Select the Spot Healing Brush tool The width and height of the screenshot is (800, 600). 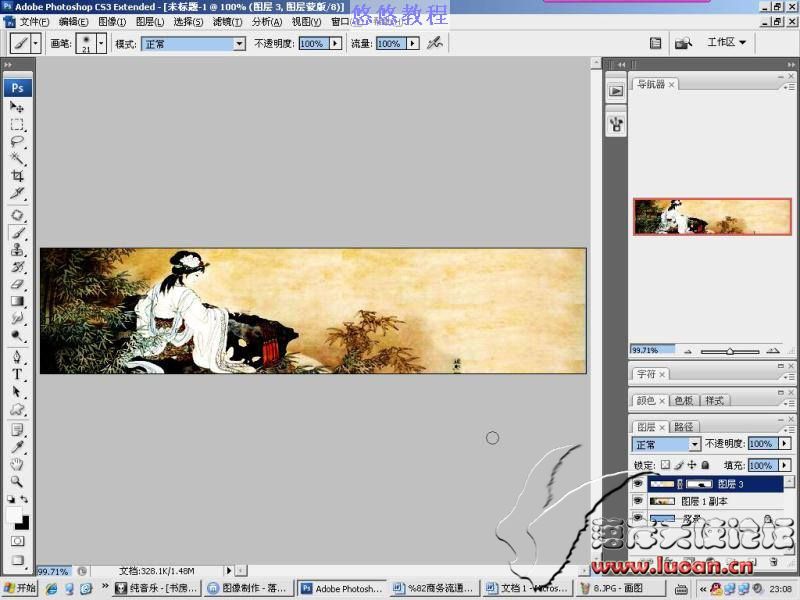point(17,215)
